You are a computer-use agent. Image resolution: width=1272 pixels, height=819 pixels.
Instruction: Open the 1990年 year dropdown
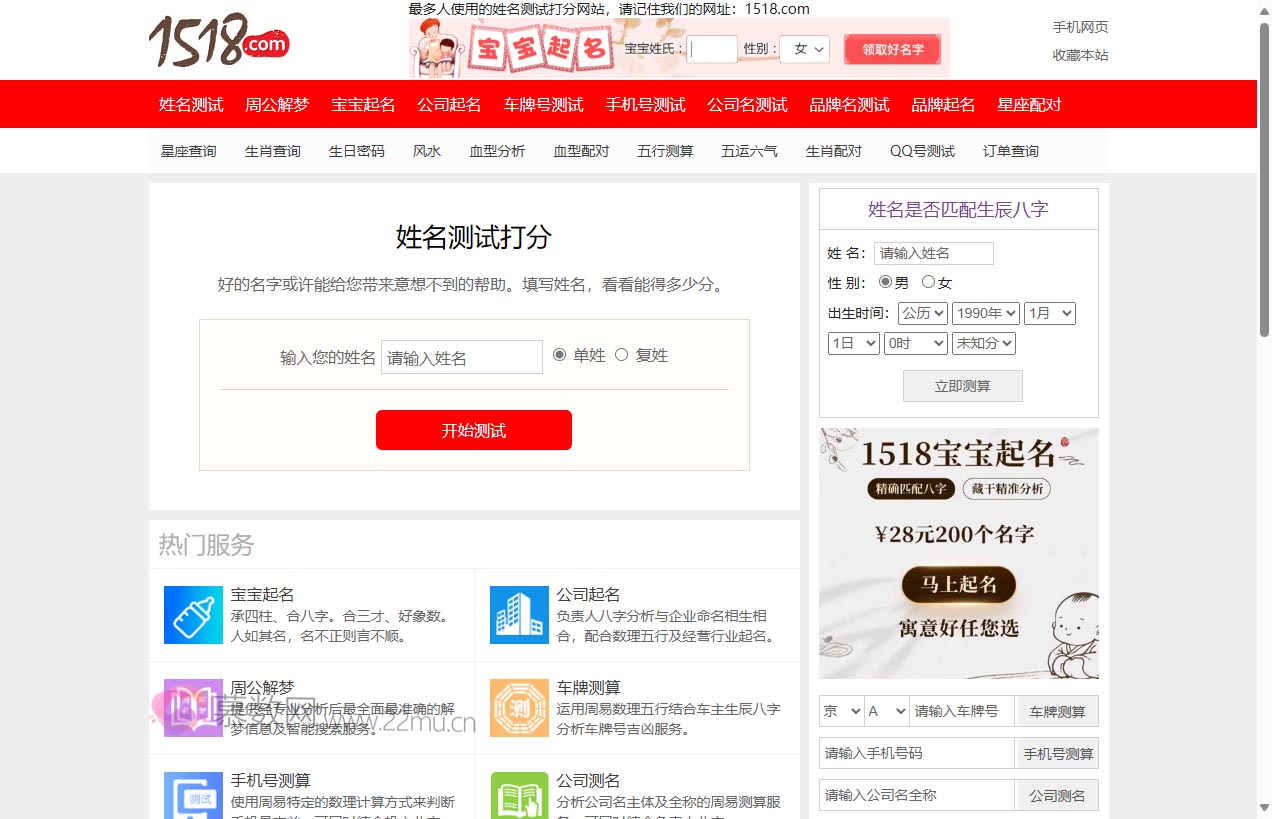click(985, 313)
